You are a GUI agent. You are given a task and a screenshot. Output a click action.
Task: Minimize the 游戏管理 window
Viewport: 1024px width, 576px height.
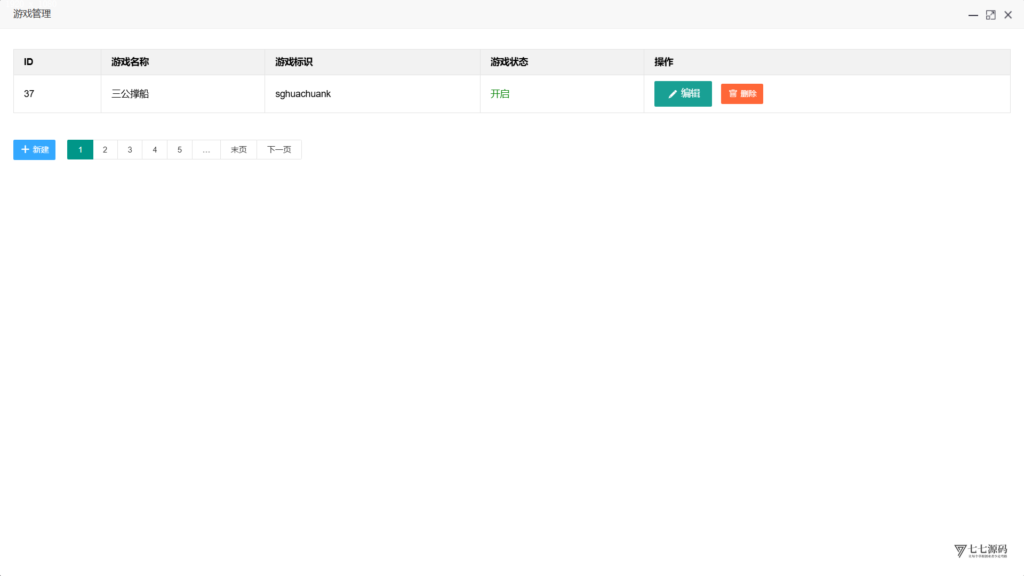pos(973,14)
